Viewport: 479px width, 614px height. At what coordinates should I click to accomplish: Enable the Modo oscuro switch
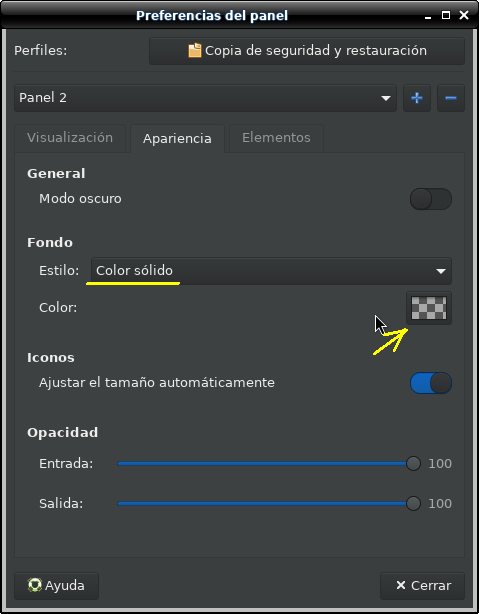431,199
